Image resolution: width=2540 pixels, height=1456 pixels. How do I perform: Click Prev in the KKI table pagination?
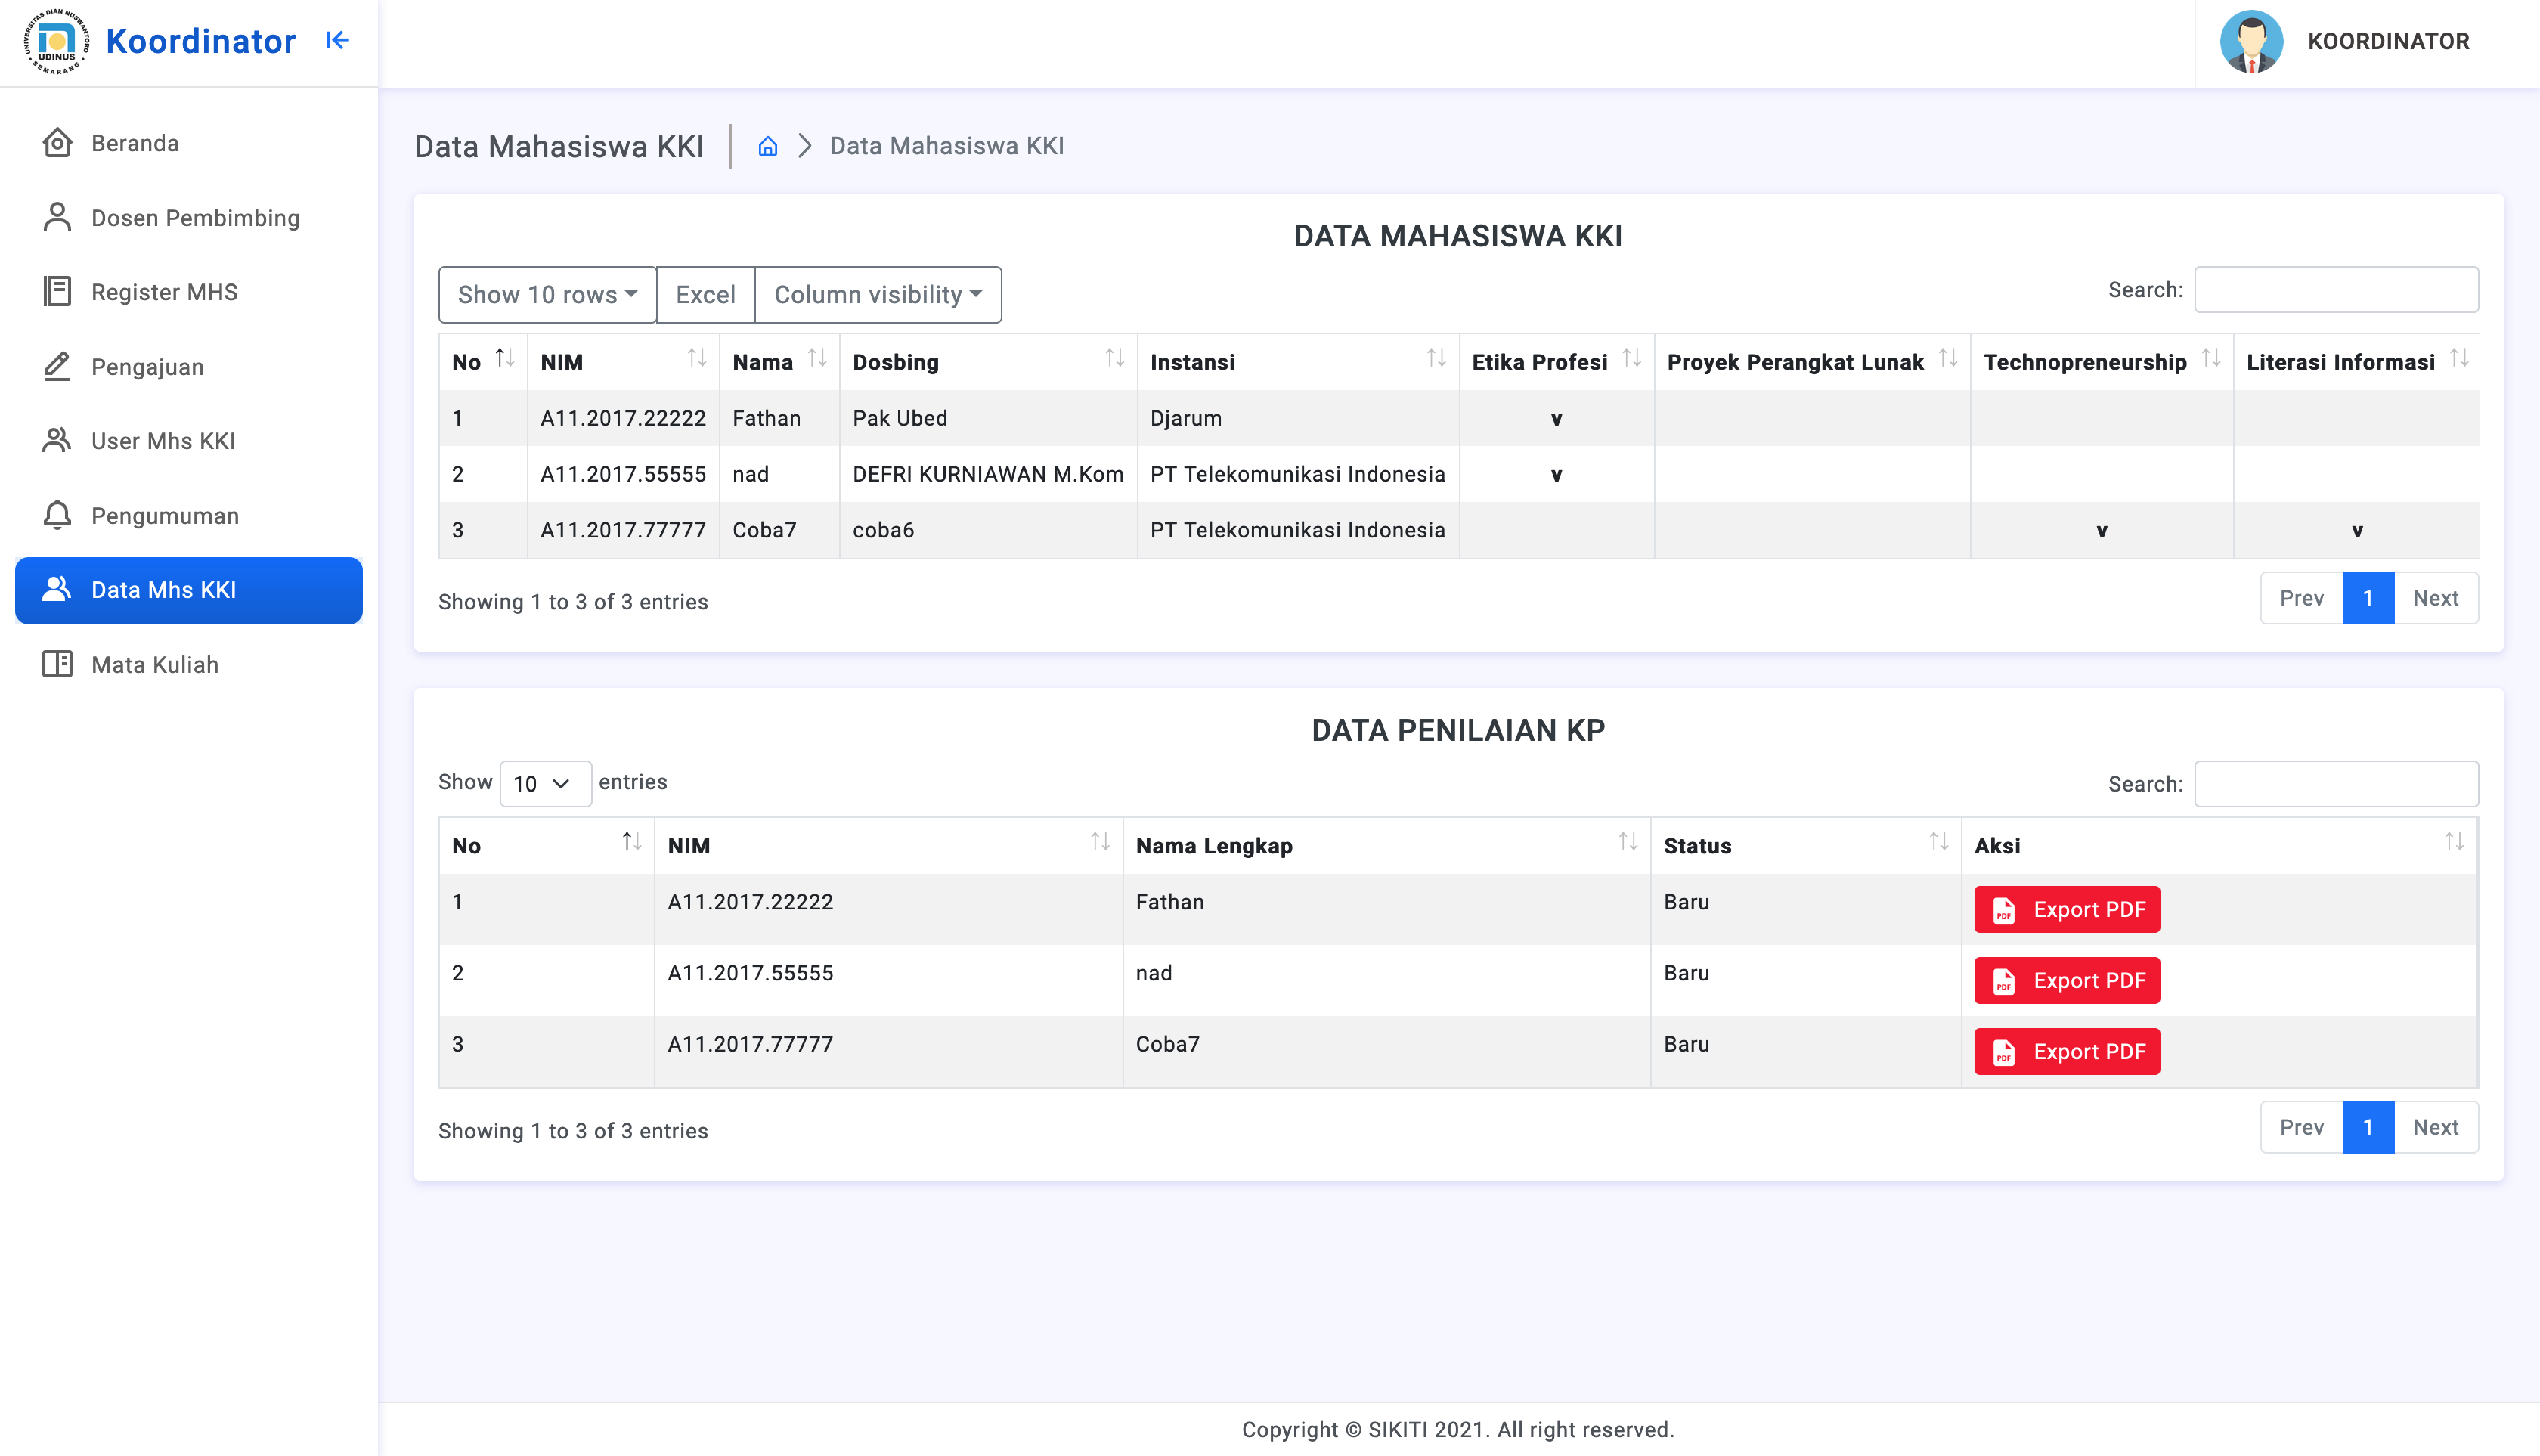click(x=2301, y=598)
